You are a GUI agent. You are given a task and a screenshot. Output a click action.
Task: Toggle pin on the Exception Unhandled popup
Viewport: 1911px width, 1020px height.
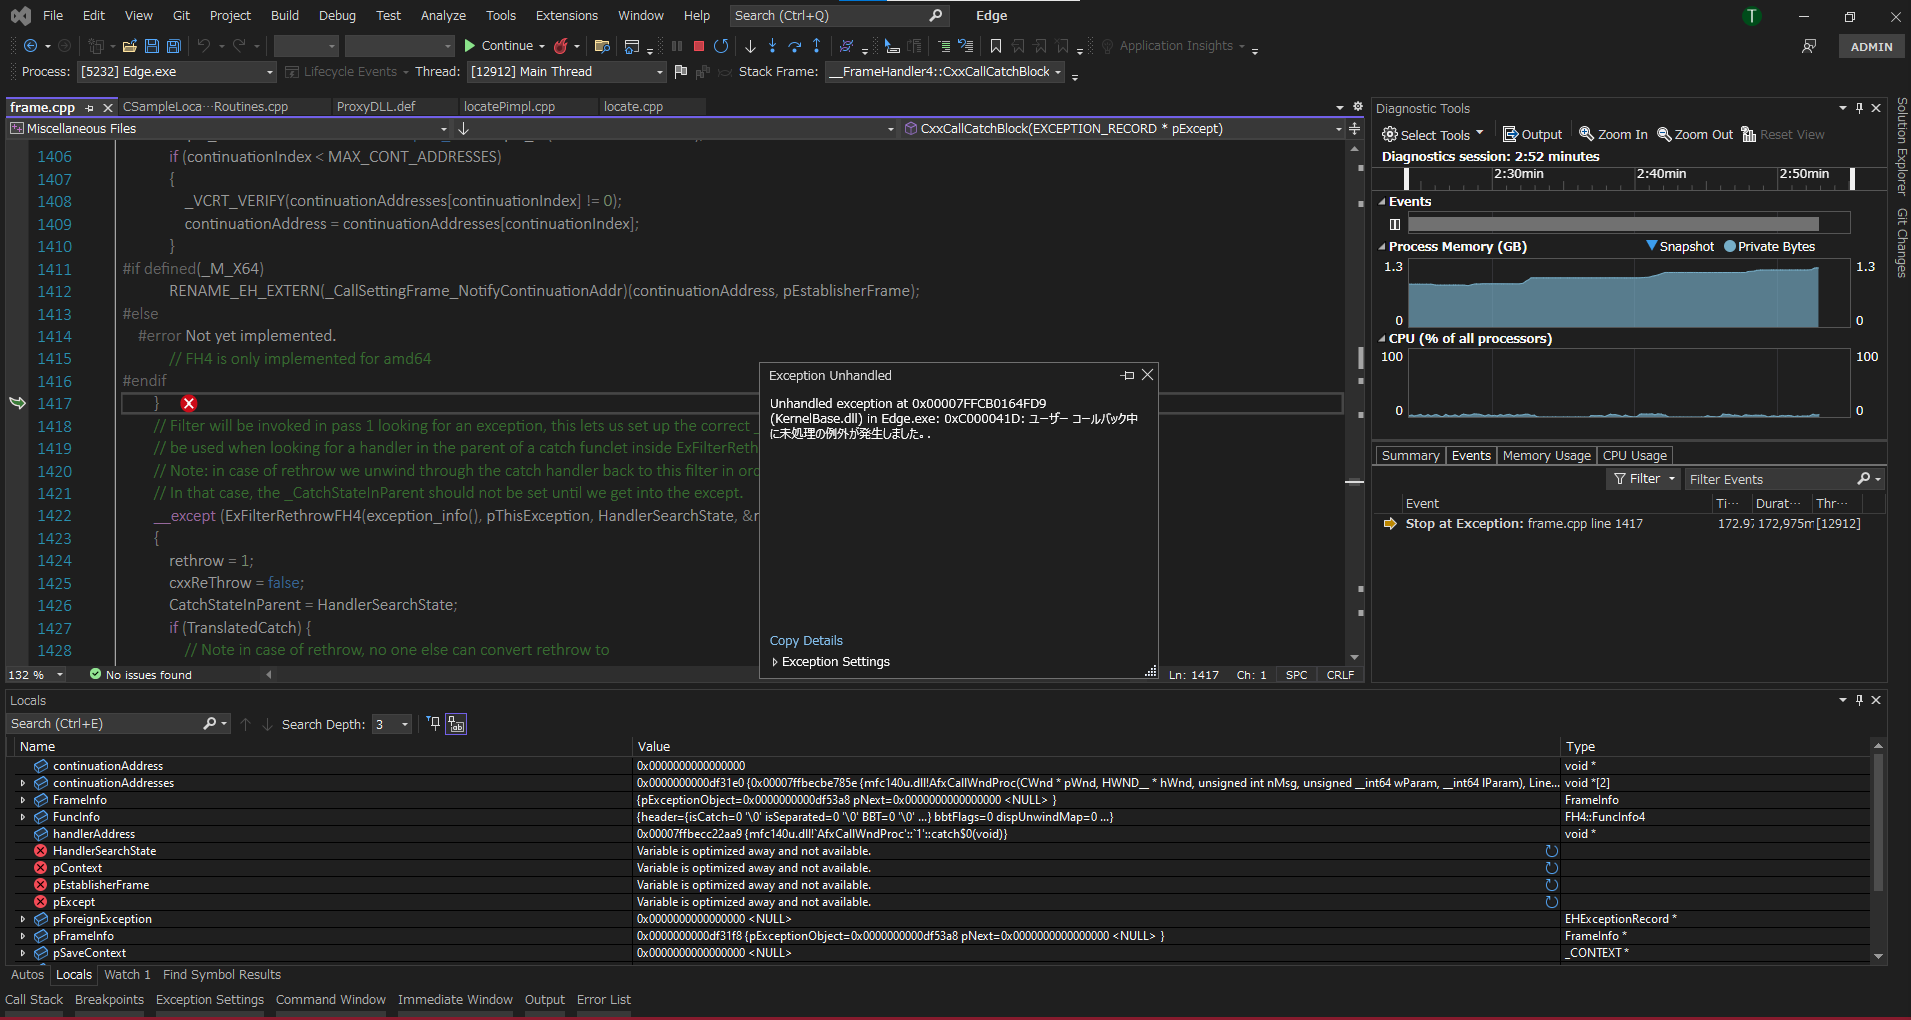(x=1128, y=375)
